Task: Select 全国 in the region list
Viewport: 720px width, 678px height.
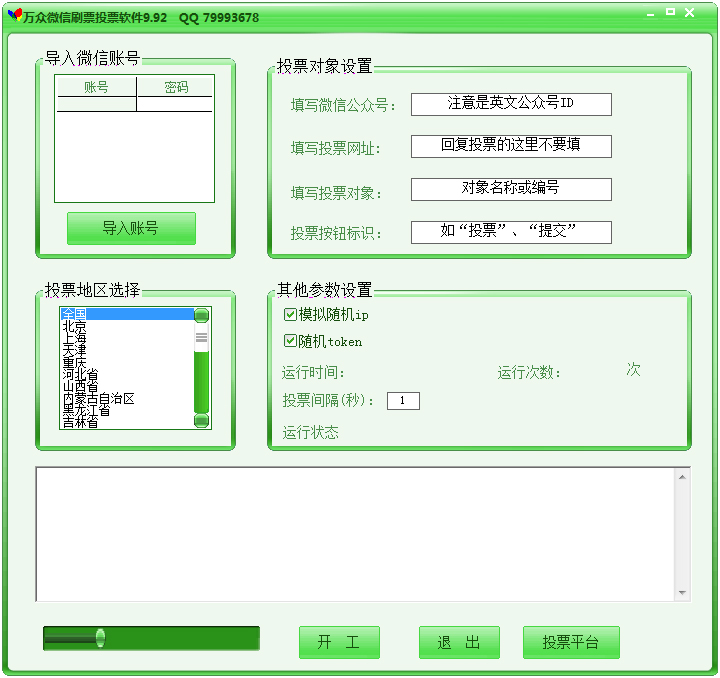Action: coord(127,314)
